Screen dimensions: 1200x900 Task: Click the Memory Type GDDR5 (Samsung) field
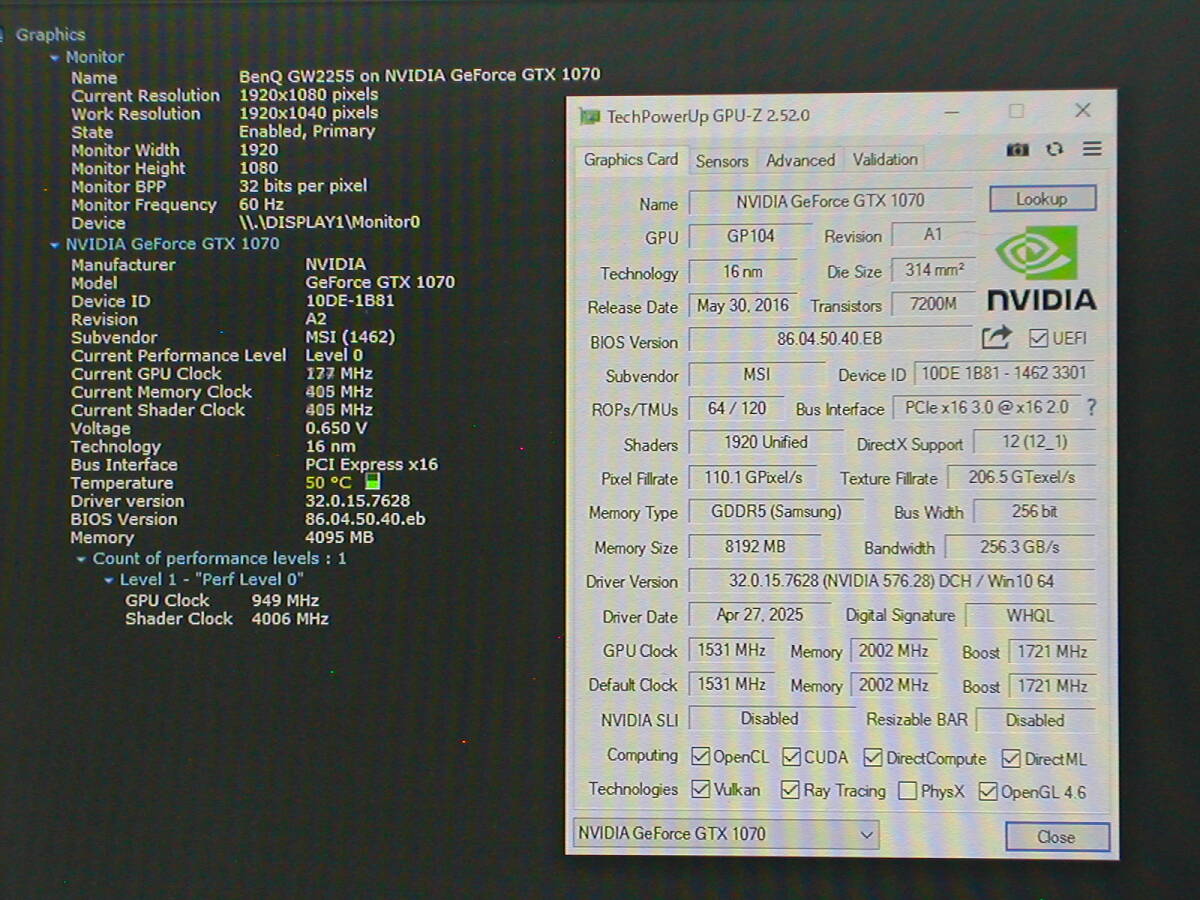pos(776,511)
